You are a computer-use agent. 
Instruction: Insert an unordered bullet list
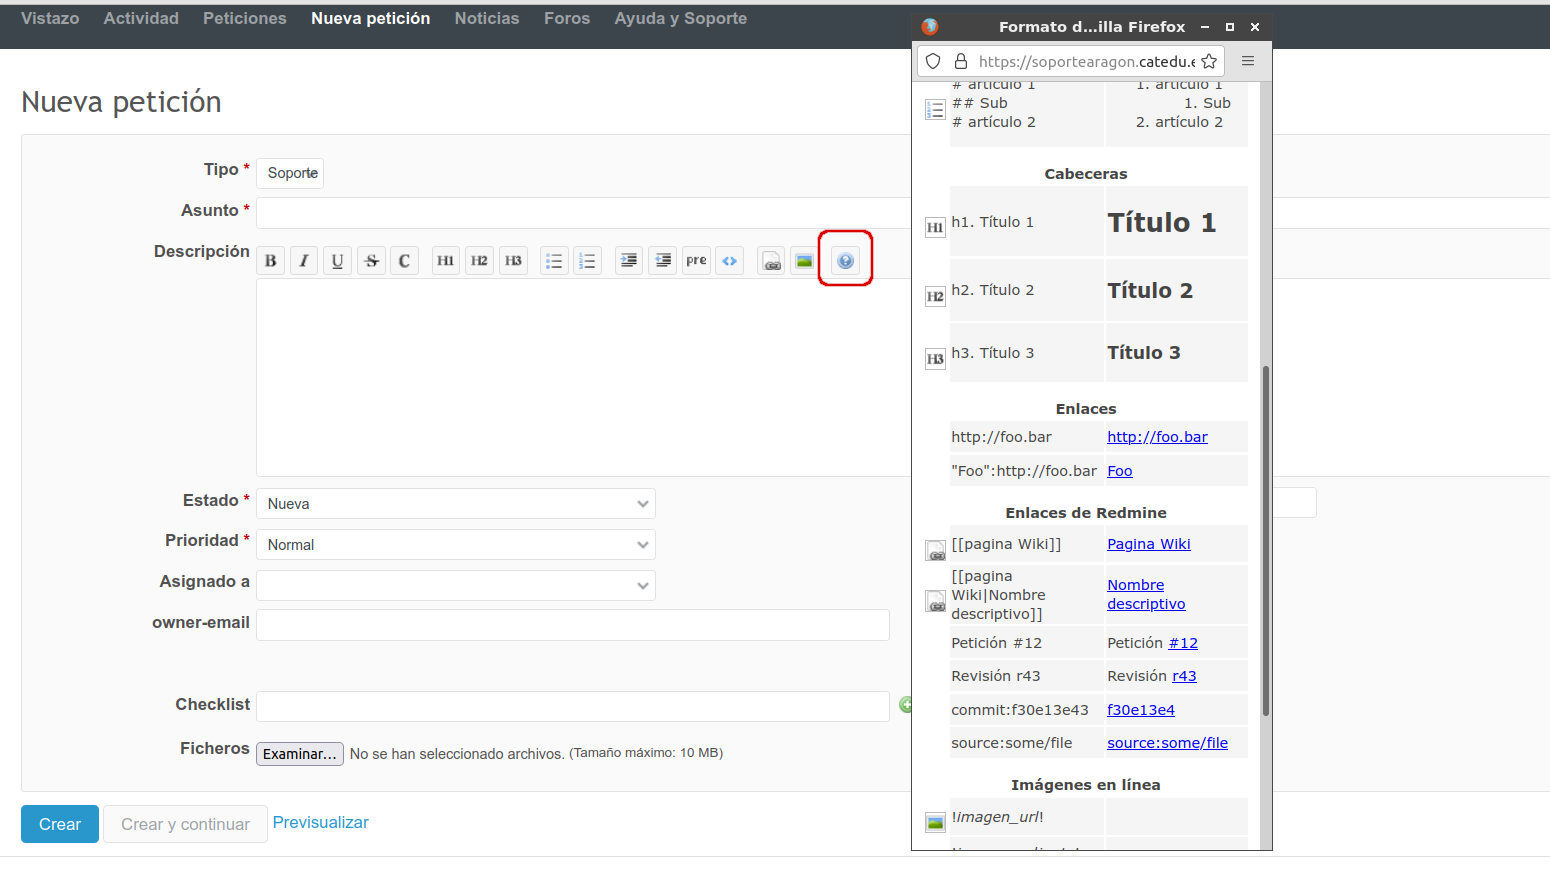point(554,261)
